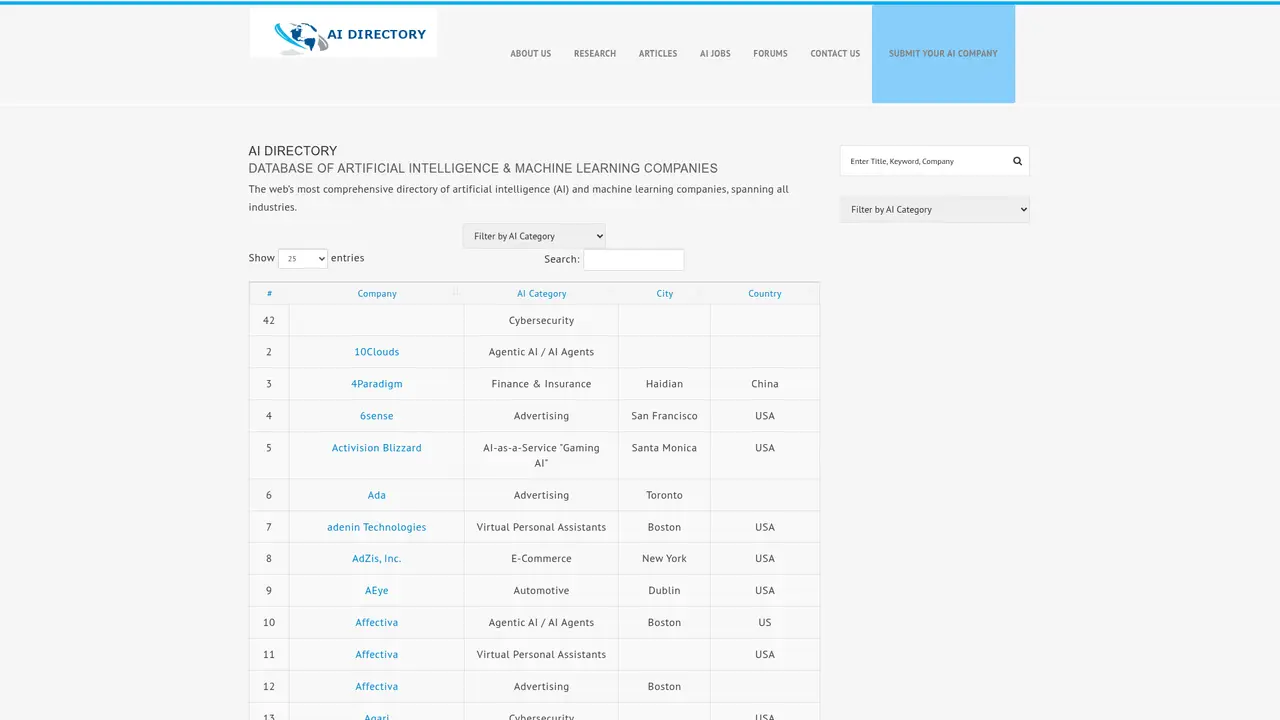This screenshot has height=720, width=1280.
Task: Sort by the AI Category column header
Action: 541,293
